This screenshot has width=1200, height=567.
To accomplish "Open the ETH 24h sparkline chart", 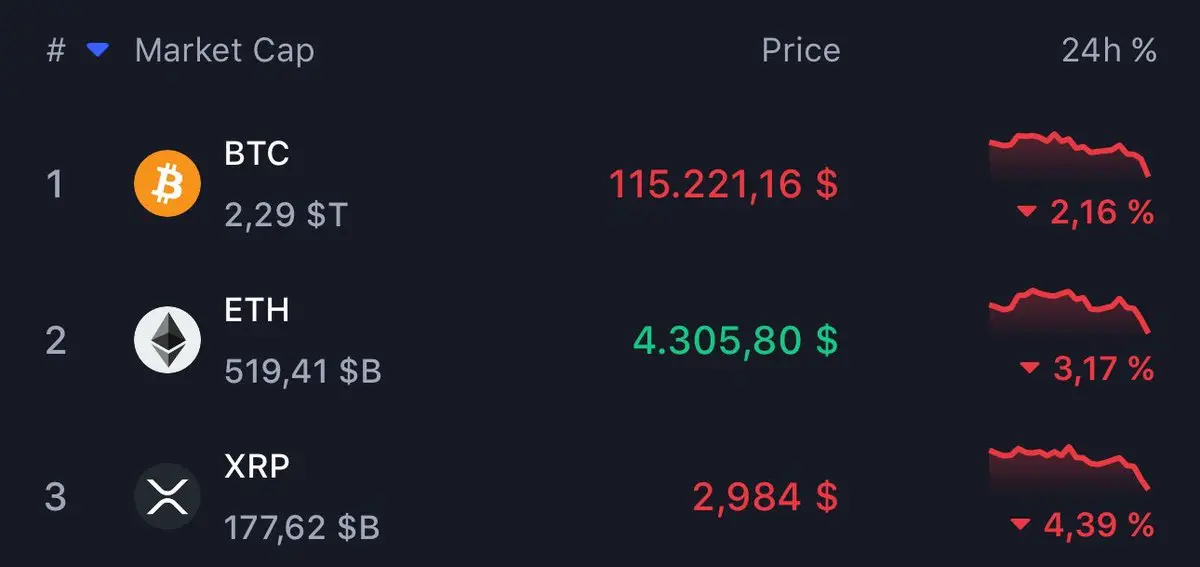I will (1070, 311).
